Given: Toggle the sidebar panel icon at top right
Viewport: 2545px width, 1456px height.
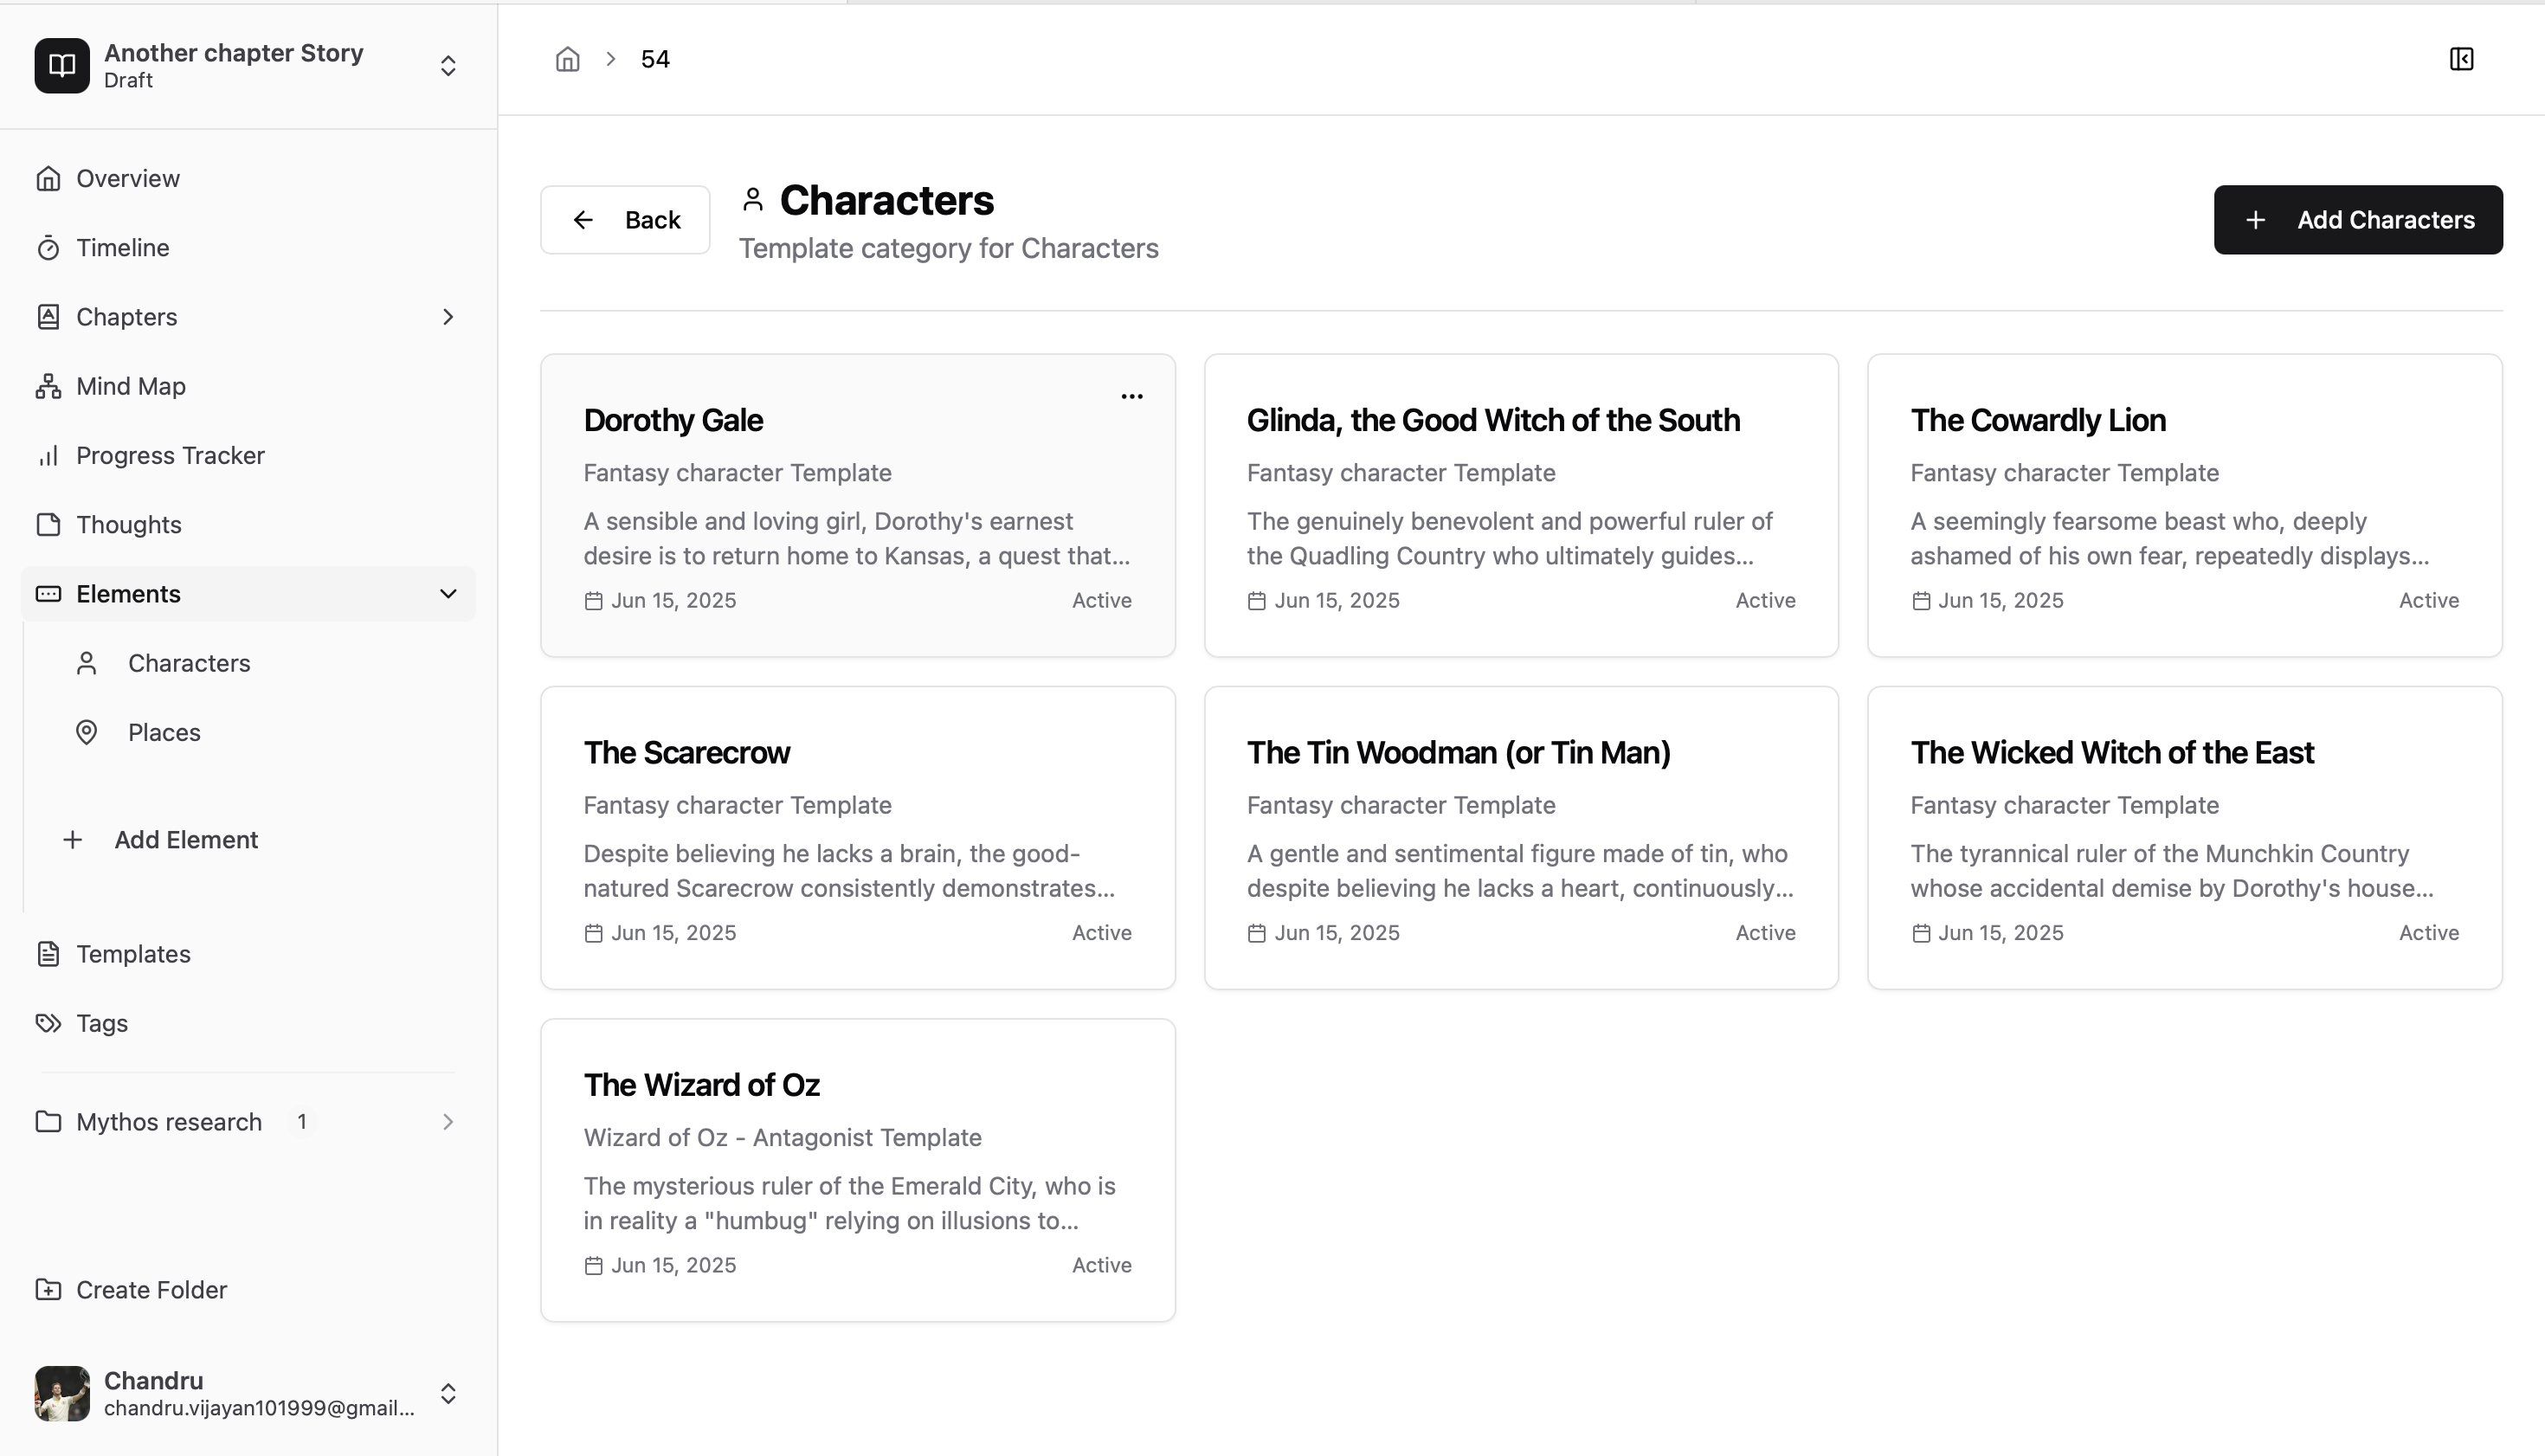Looking at the screenshot, I should coord(2461,59).
